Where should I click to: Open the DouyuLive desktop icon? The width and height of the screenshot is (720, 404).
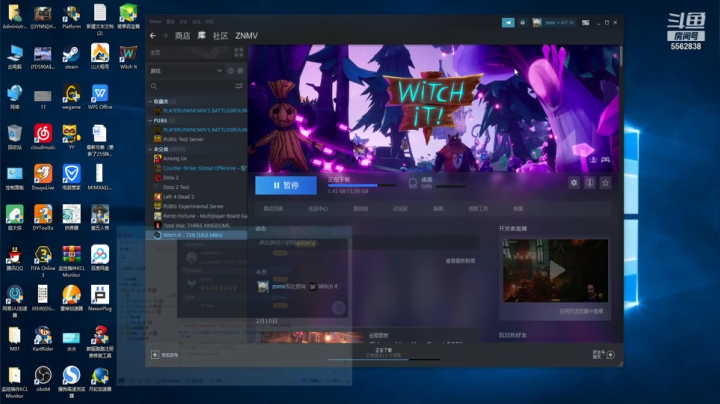43,178
